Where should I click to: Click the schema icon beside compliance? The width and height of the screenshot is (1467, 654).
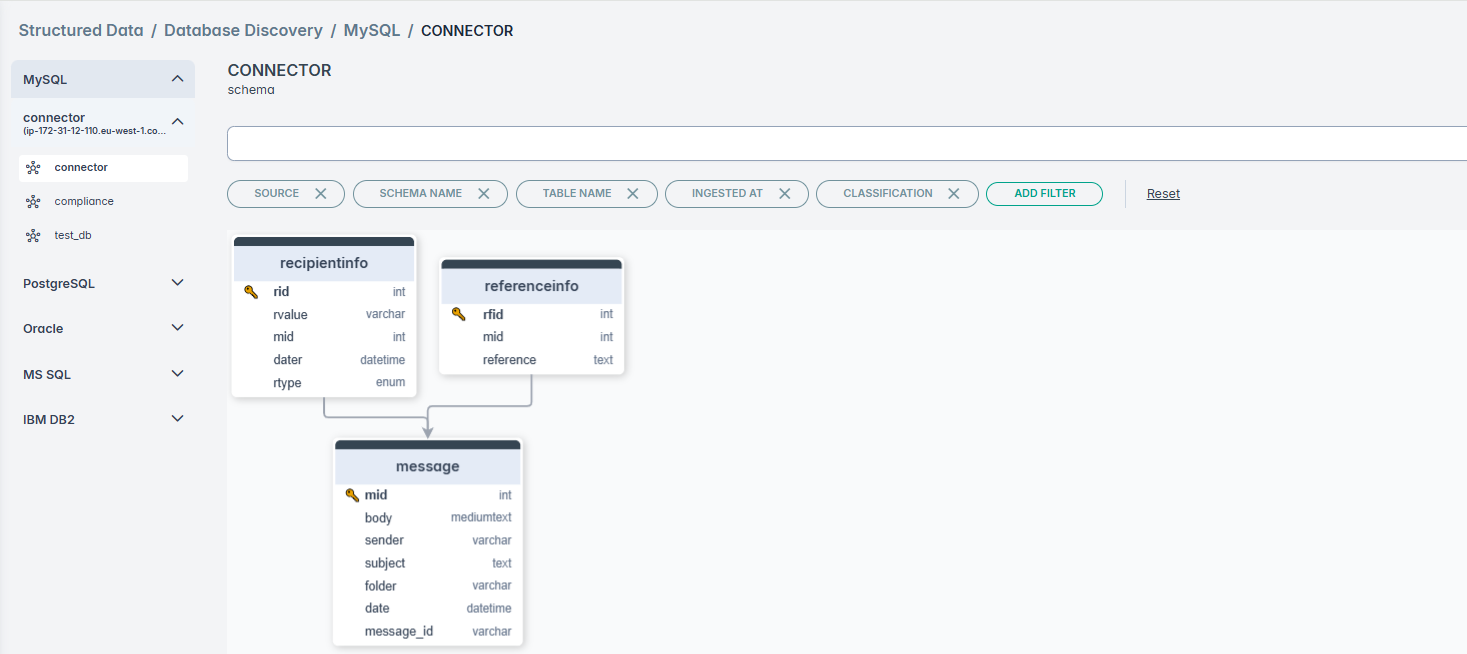(x=33, y=202)
